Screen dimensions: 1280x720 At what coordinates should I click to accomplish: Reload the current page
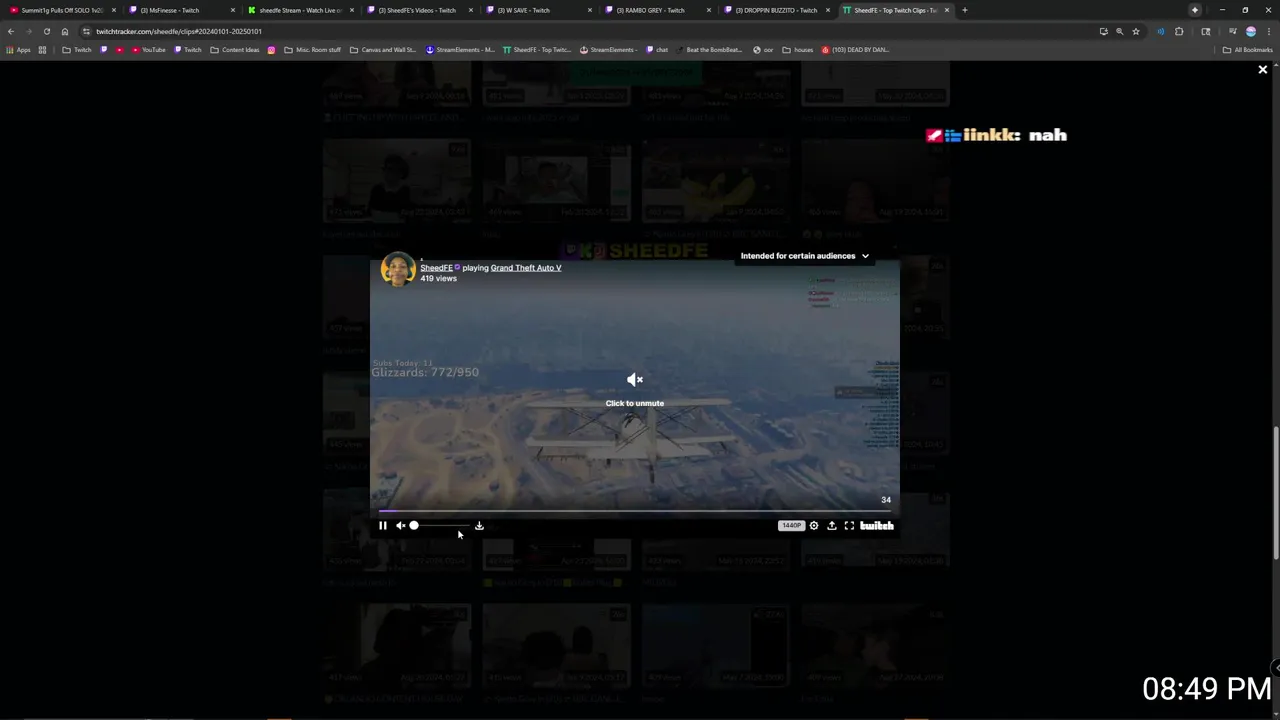[x=46, y=31]
